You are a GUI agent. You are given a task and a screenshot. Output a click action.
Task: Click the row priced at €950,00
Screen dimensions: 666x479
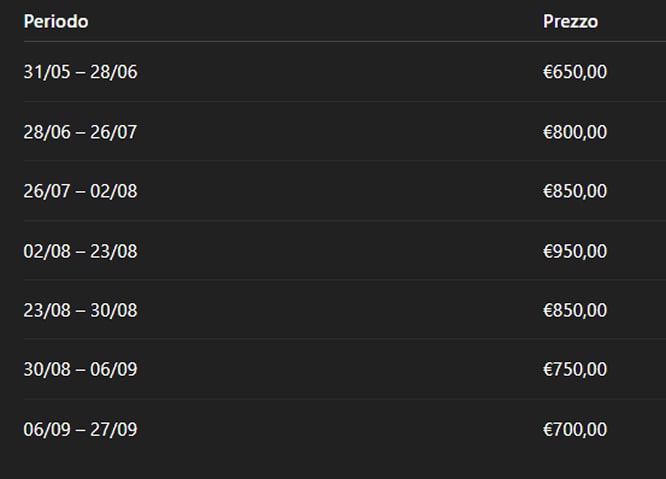[330, 251]
